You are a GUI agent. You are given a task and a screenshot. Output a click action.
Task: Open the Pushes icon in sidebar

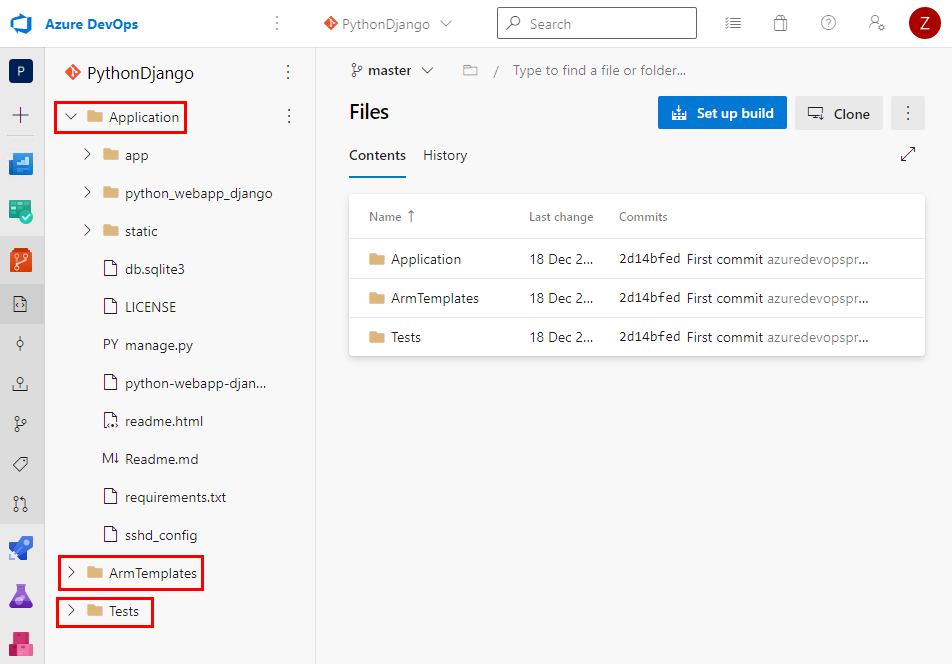point(21,384)
